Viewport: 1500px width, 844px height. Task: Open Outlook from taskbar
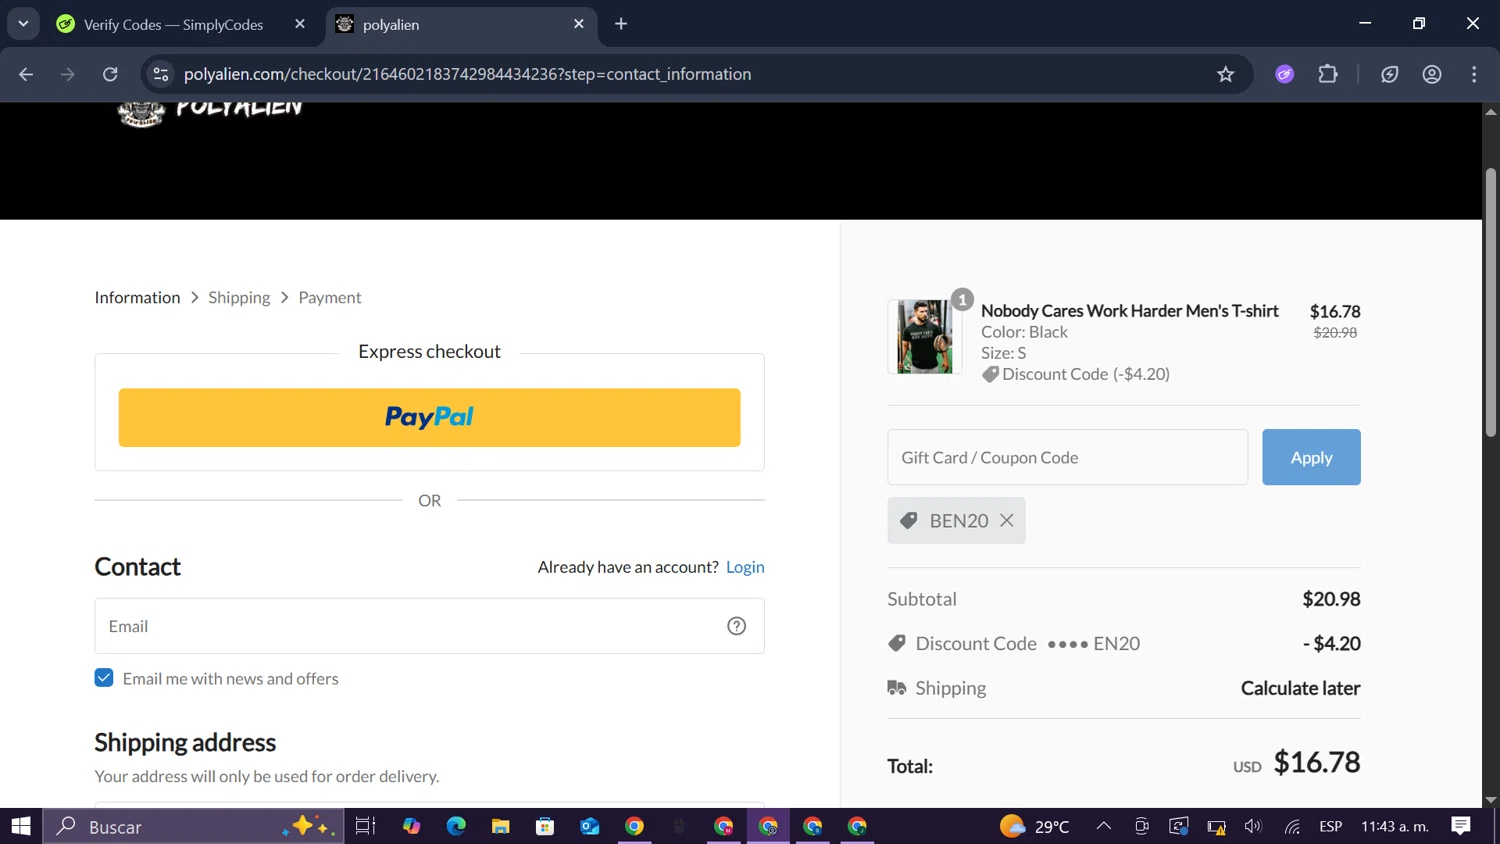click(x=590, y=826)
